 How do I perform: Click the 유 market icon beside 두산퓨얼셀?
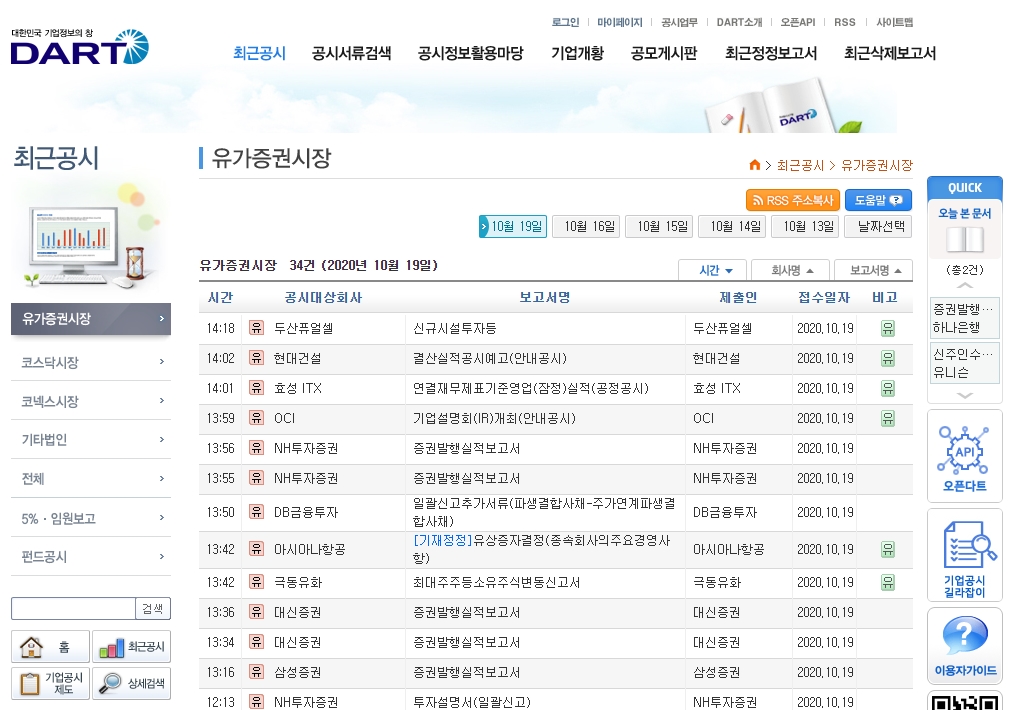(257, 328)
